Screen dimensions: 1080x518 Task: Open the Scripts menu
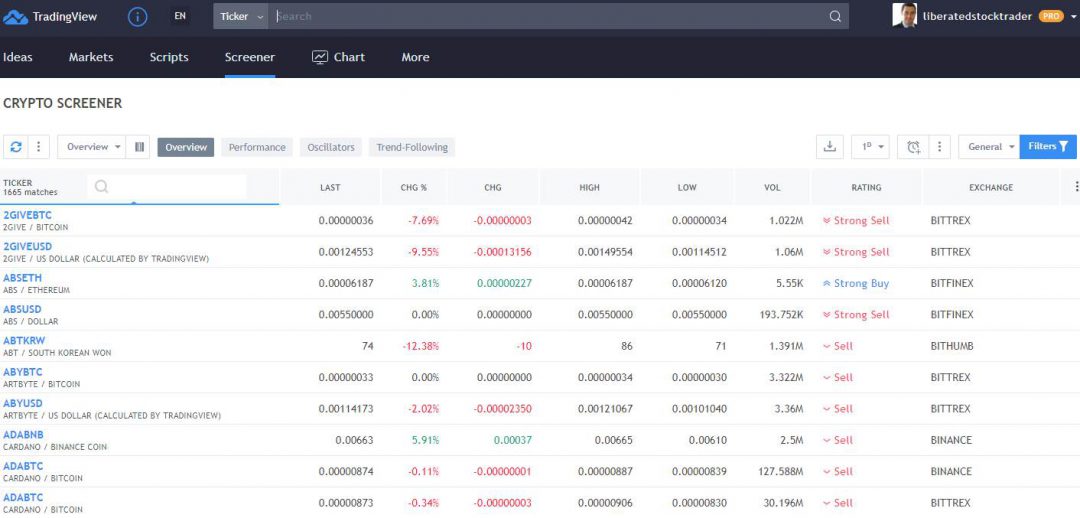169,57
